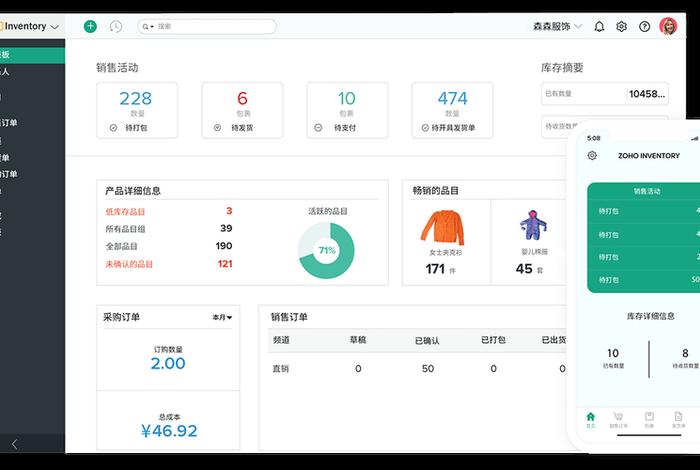Tap the 8 待收货数量 value in mobile app
Image resolution: width=700 pixels, height=470 pixels.
click(x=685, y=354)
